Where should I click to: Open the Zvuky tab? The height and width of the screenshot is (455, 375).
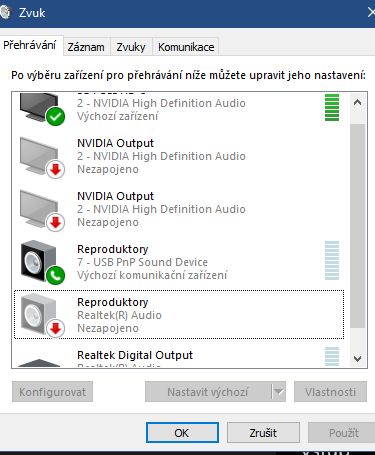(131, 47)
